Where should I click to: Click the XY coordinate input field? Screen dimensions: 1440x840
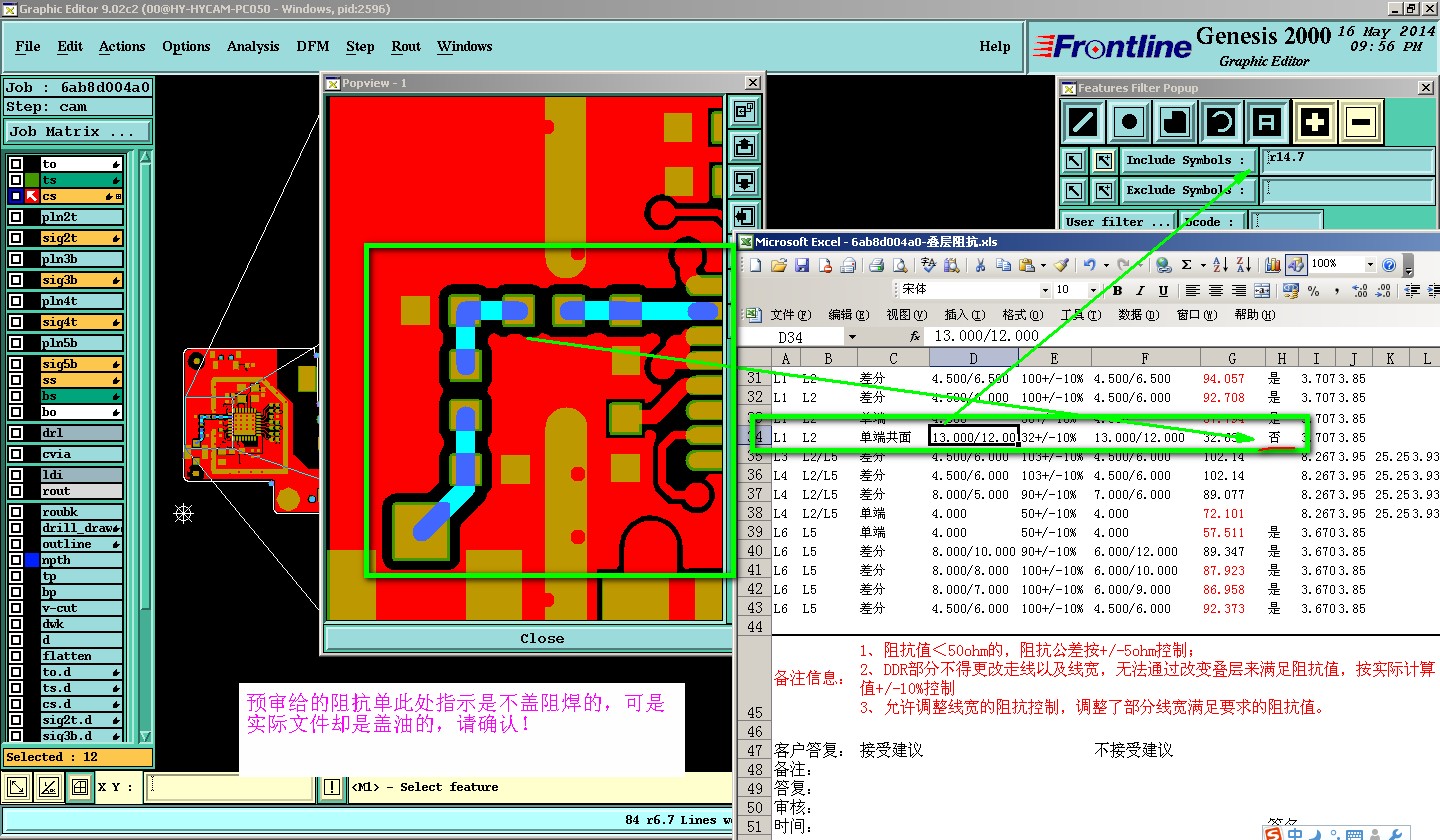coord(231,788)
